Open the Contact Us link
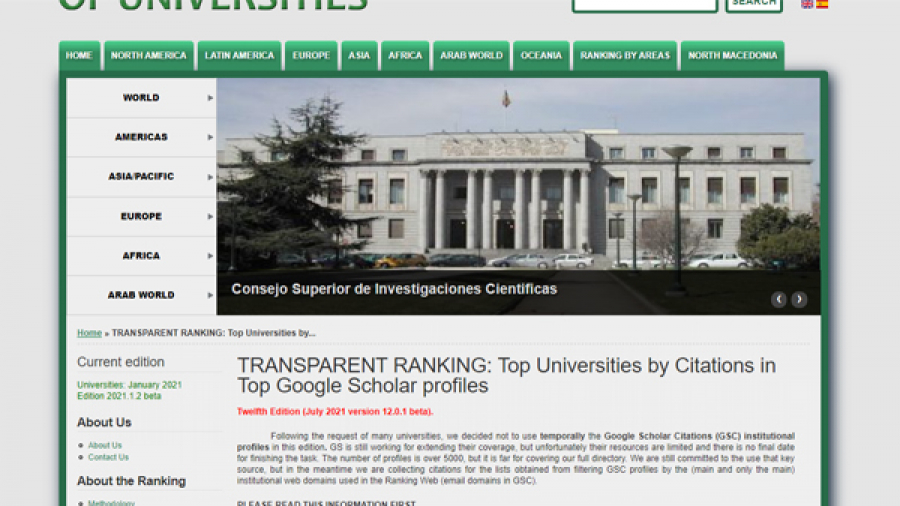Screen dimensions: 900x506 pyautogui.click(x=108, y=457)
